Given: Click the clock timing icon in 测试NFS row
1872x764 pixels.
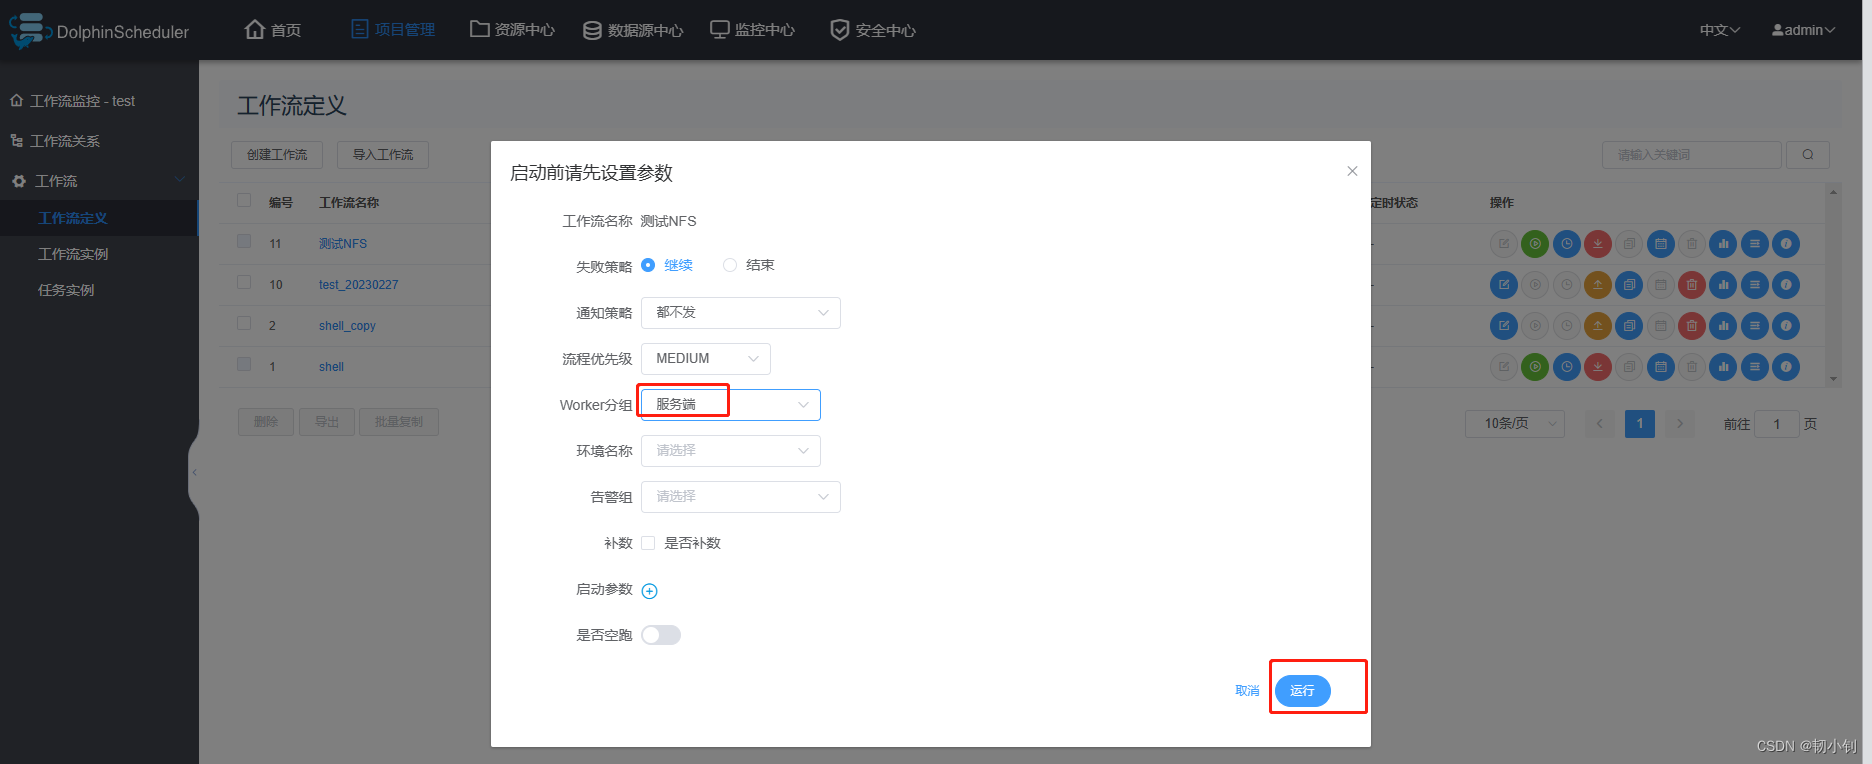Looking at the screenshot, I should click(1567, 244).
